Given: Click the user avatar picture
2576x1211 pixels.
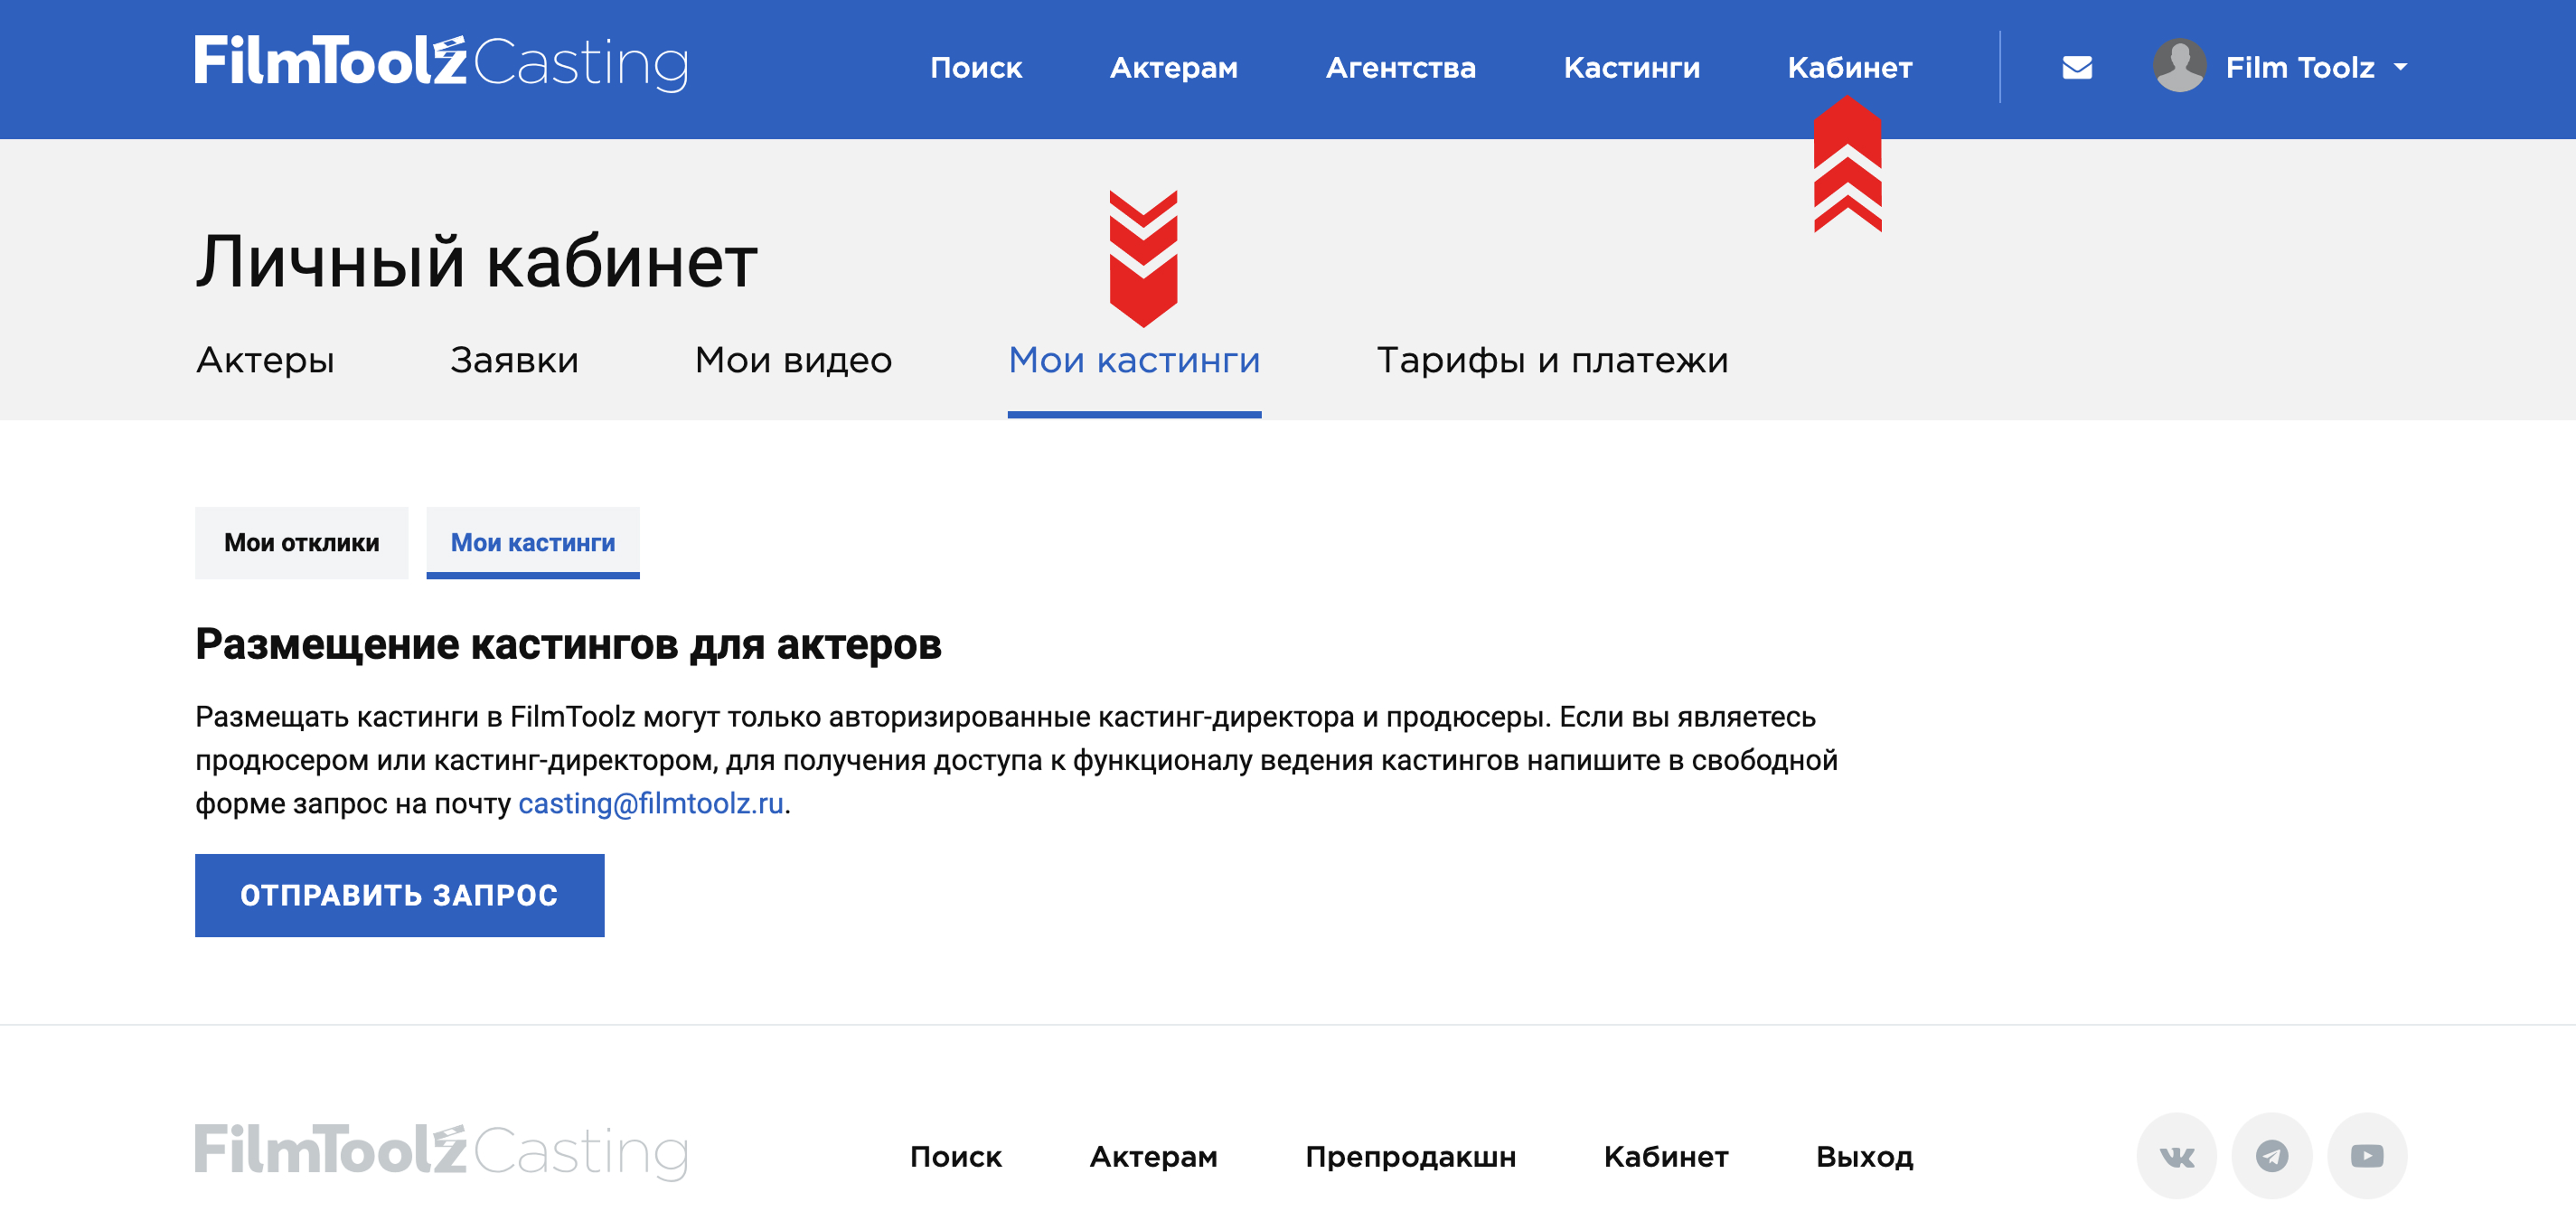Looking at the screenshot, I should click(2180, 66).
